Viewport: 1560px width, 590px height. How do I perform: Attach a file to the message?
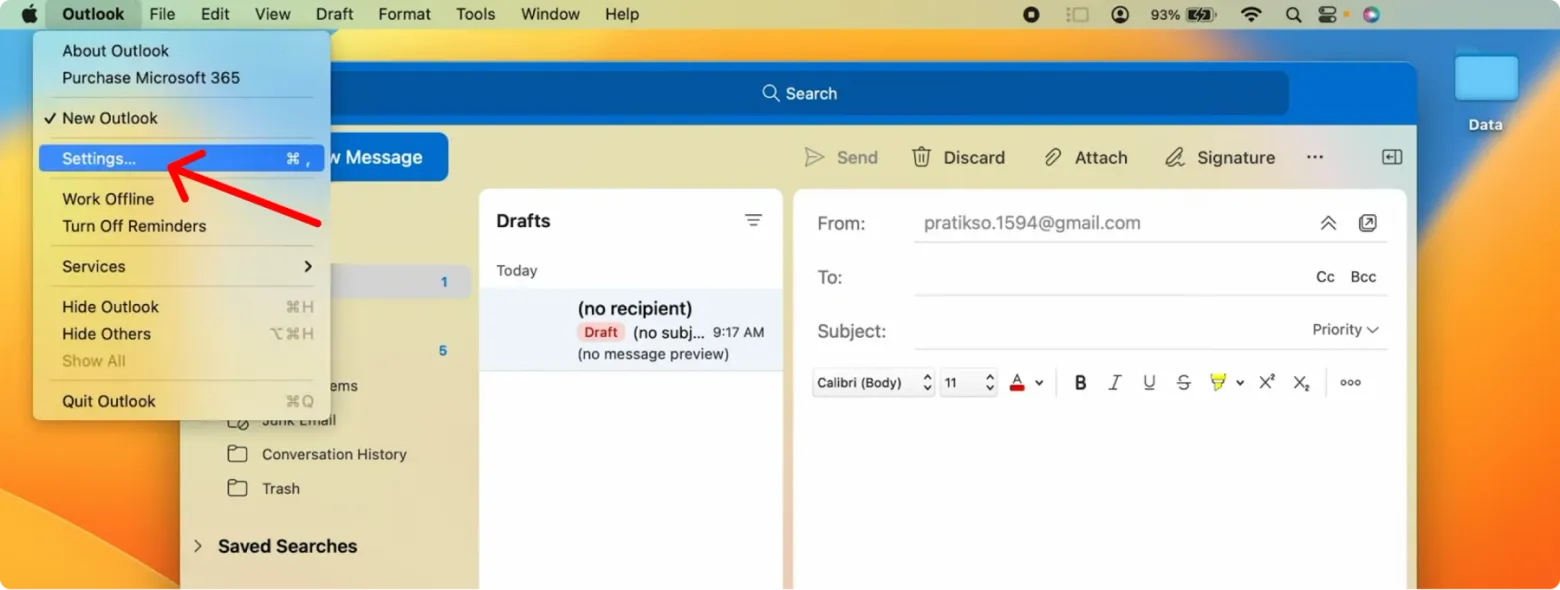coord(1085,158)
